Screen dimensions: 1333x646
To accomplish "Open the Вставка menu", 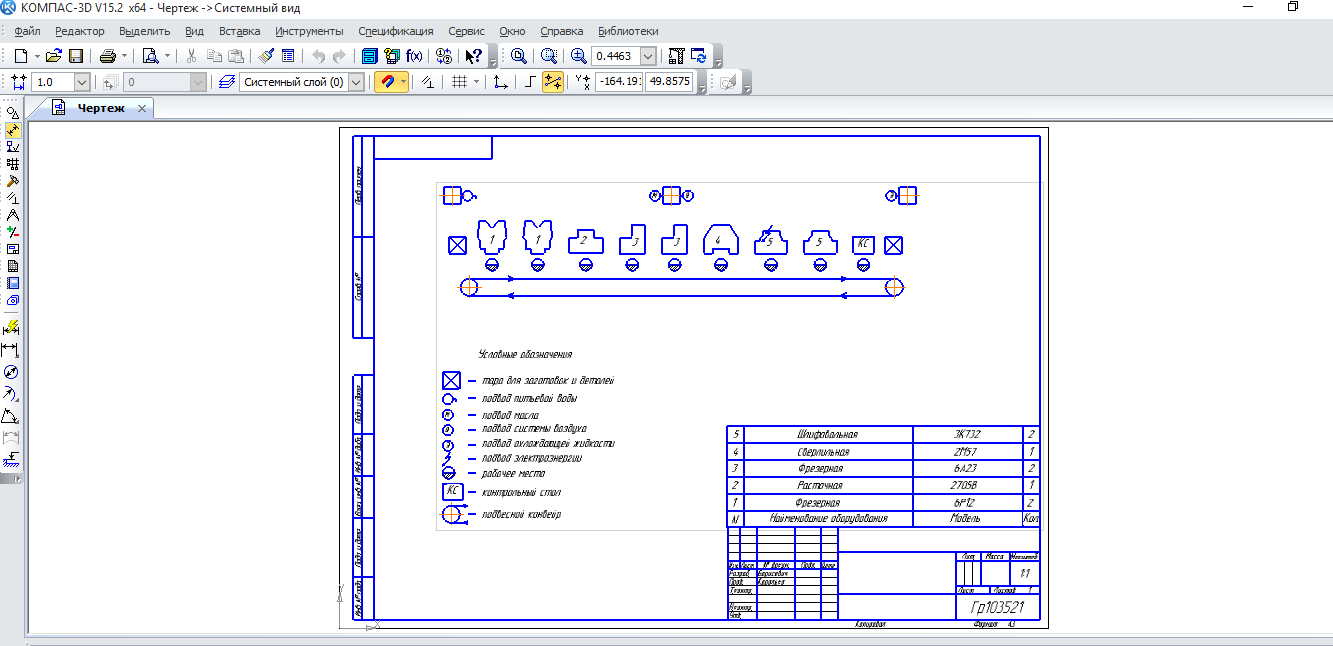I will (239, 31).
